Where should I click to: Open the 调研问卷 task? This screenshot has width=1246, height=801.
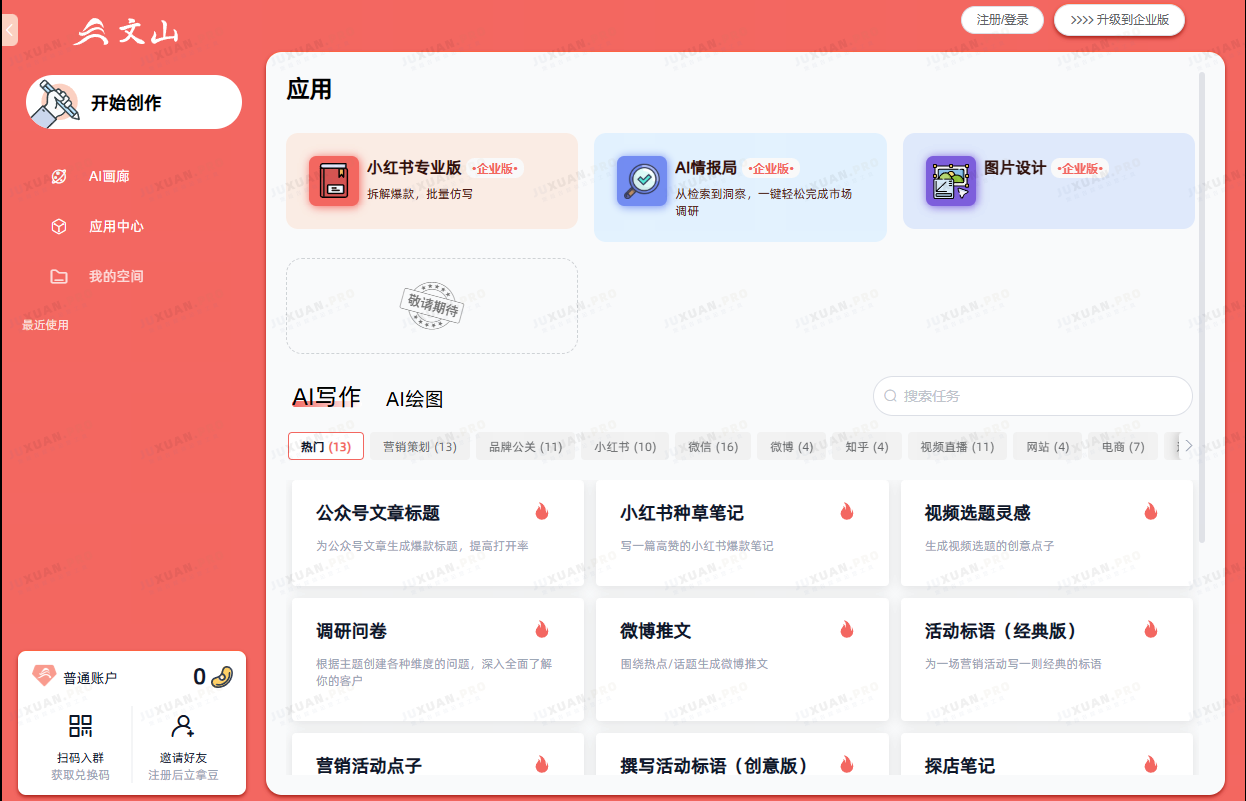point(438,659)
